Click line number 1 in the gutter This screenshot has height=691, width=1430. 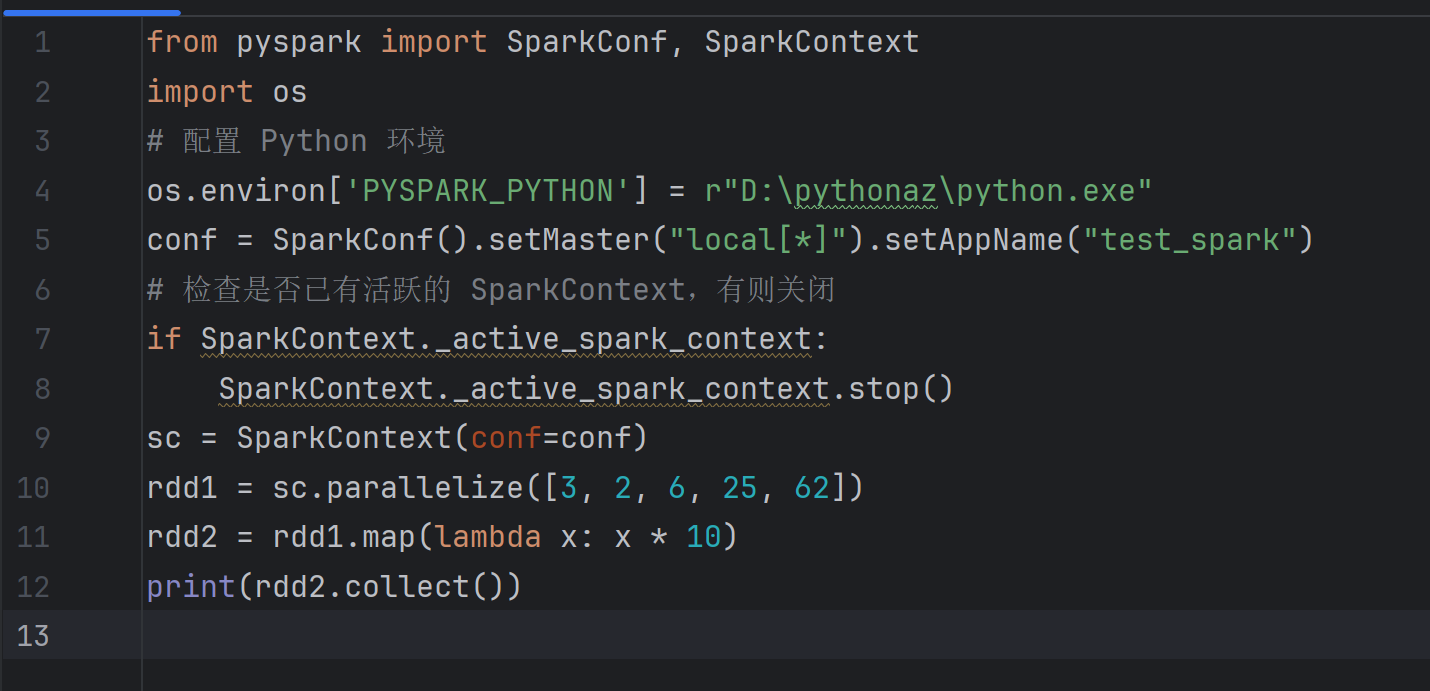42,42
